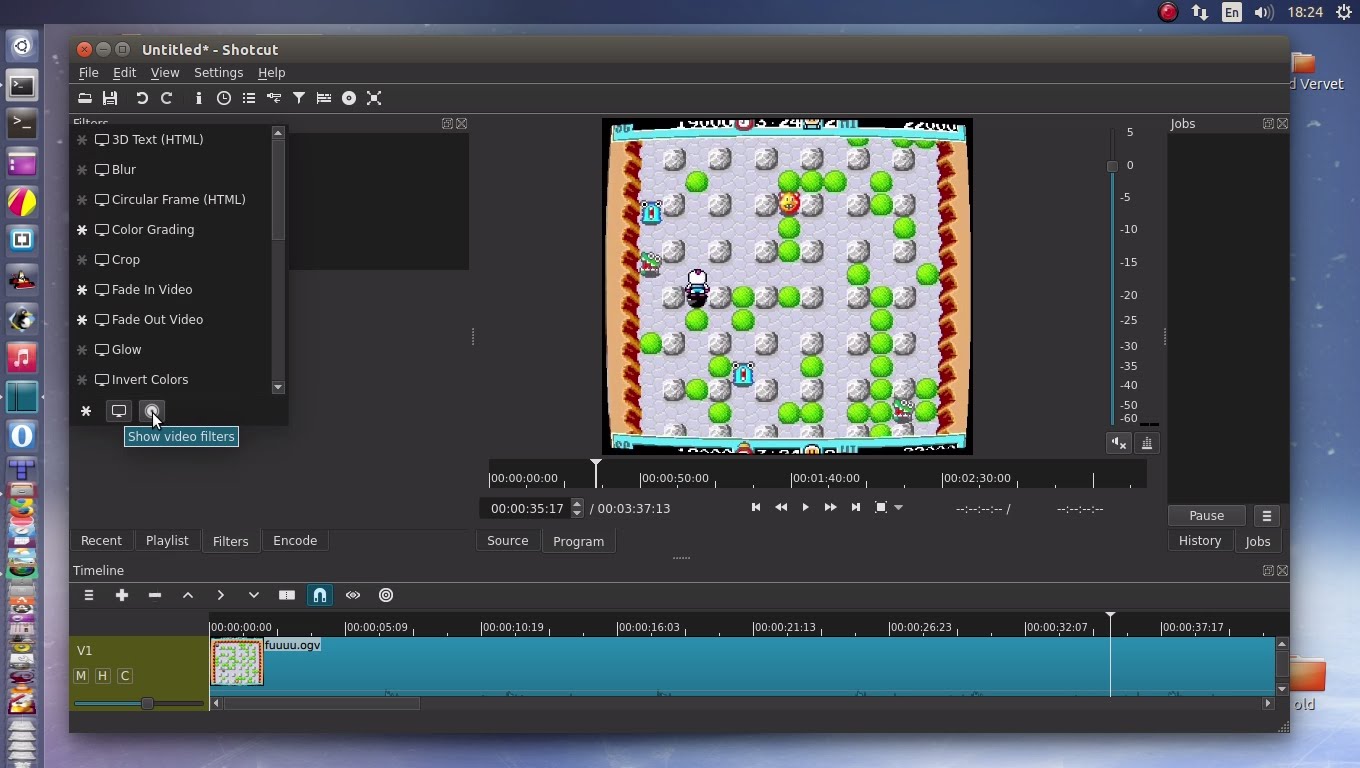Mute track V1 with M button
1360x768 pixels.
(81, 676)
